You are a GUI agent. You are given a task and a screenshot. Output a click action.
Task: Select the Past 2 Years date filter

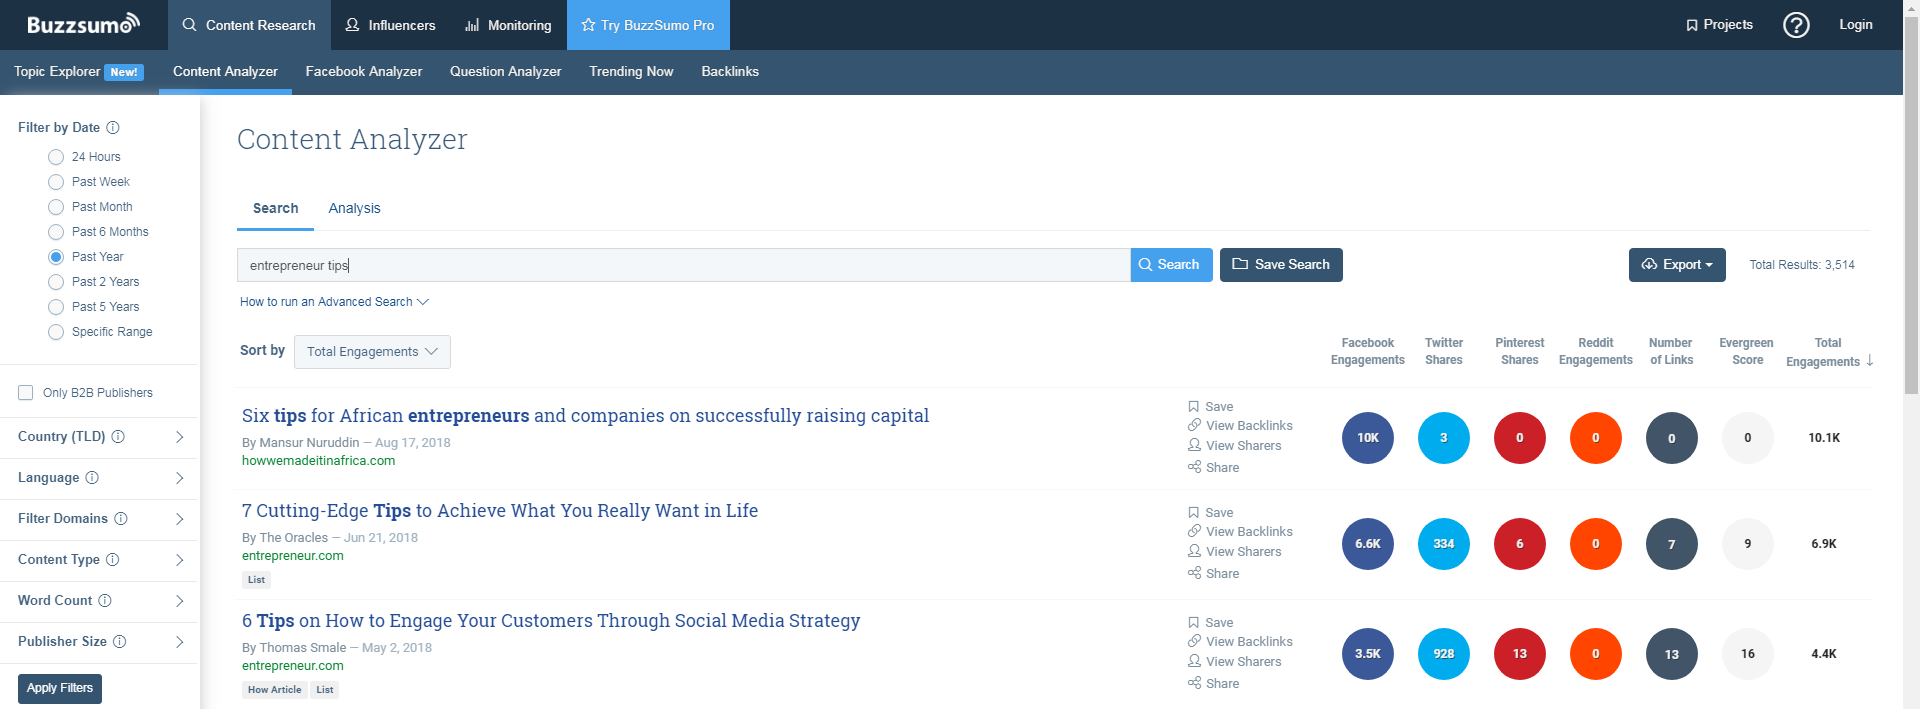(56, 282)
